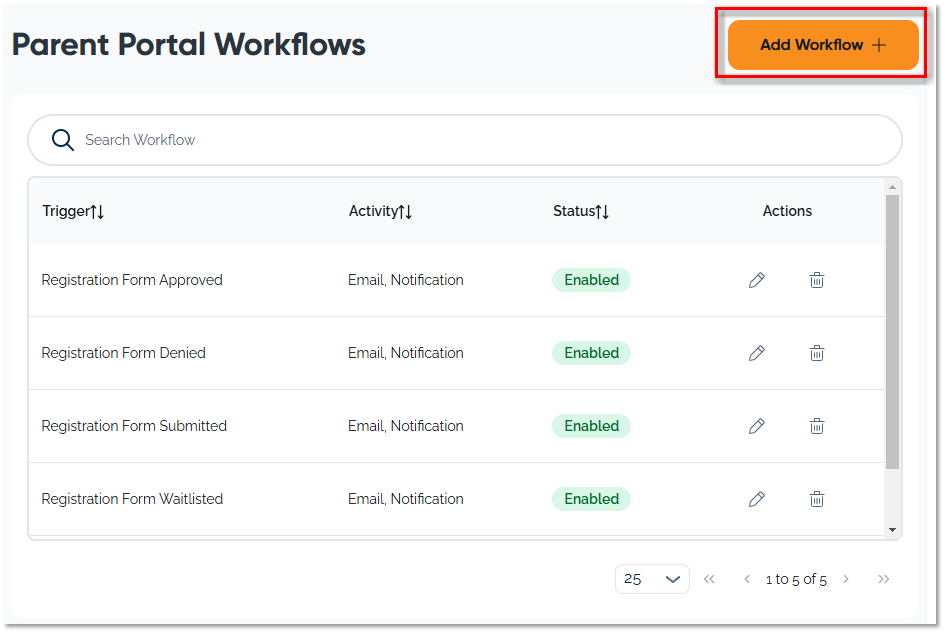Delete Registration Form Submitted workflow
The width and height of the screenshot is (945, 633).
pyautogui.click(x=817, y=426)
